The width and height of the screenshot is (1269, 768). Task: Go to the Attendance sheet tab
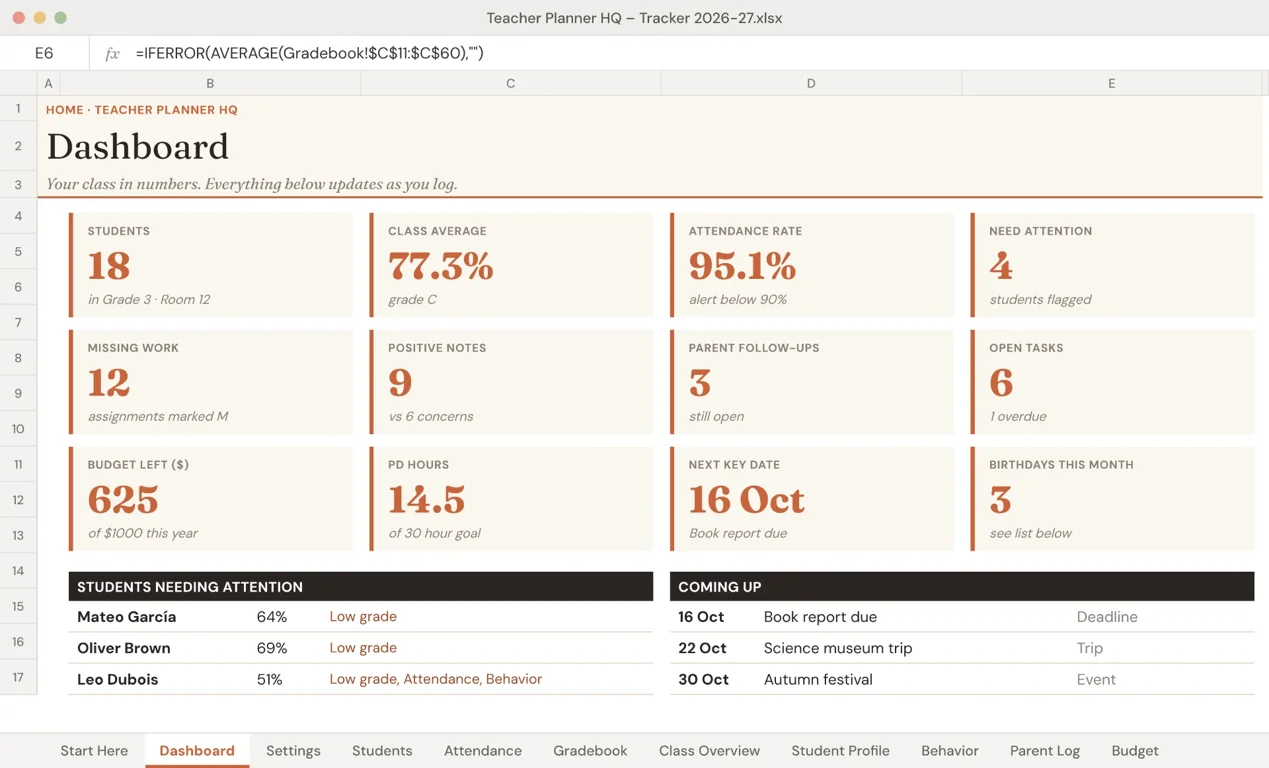[x=483, y=750]
